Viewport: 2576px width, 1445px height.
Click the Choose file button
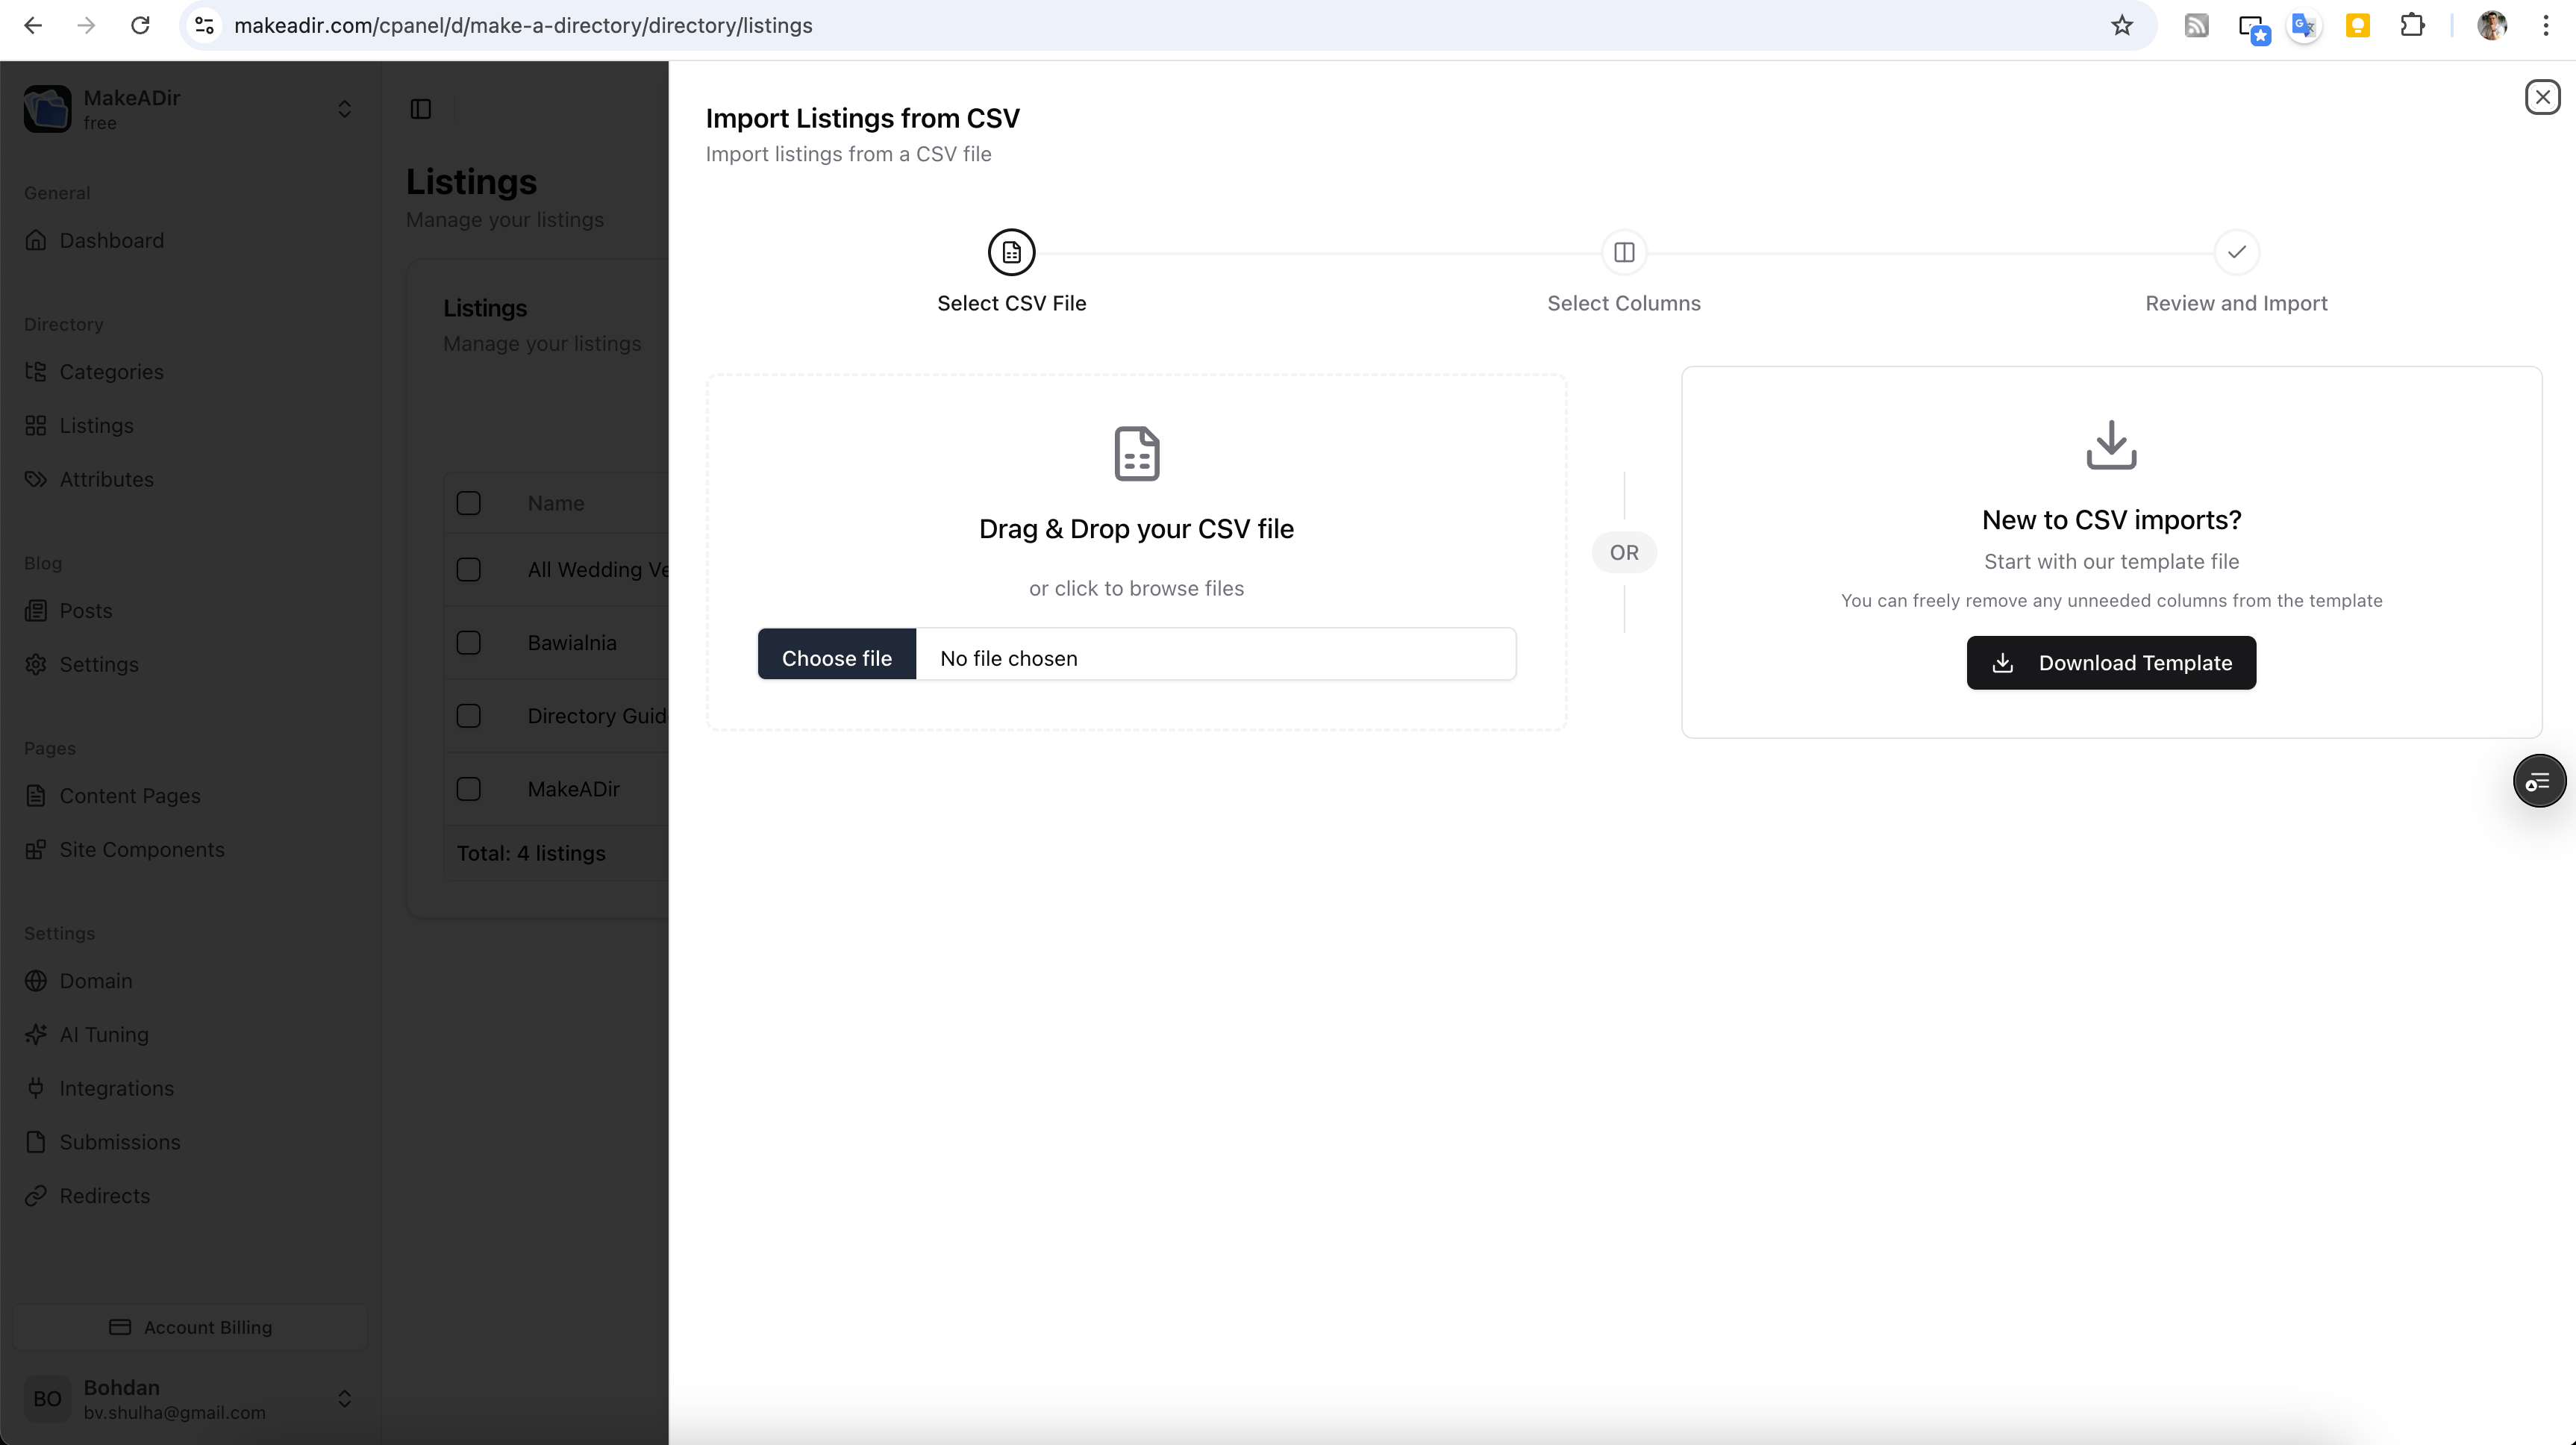[836, 658]
